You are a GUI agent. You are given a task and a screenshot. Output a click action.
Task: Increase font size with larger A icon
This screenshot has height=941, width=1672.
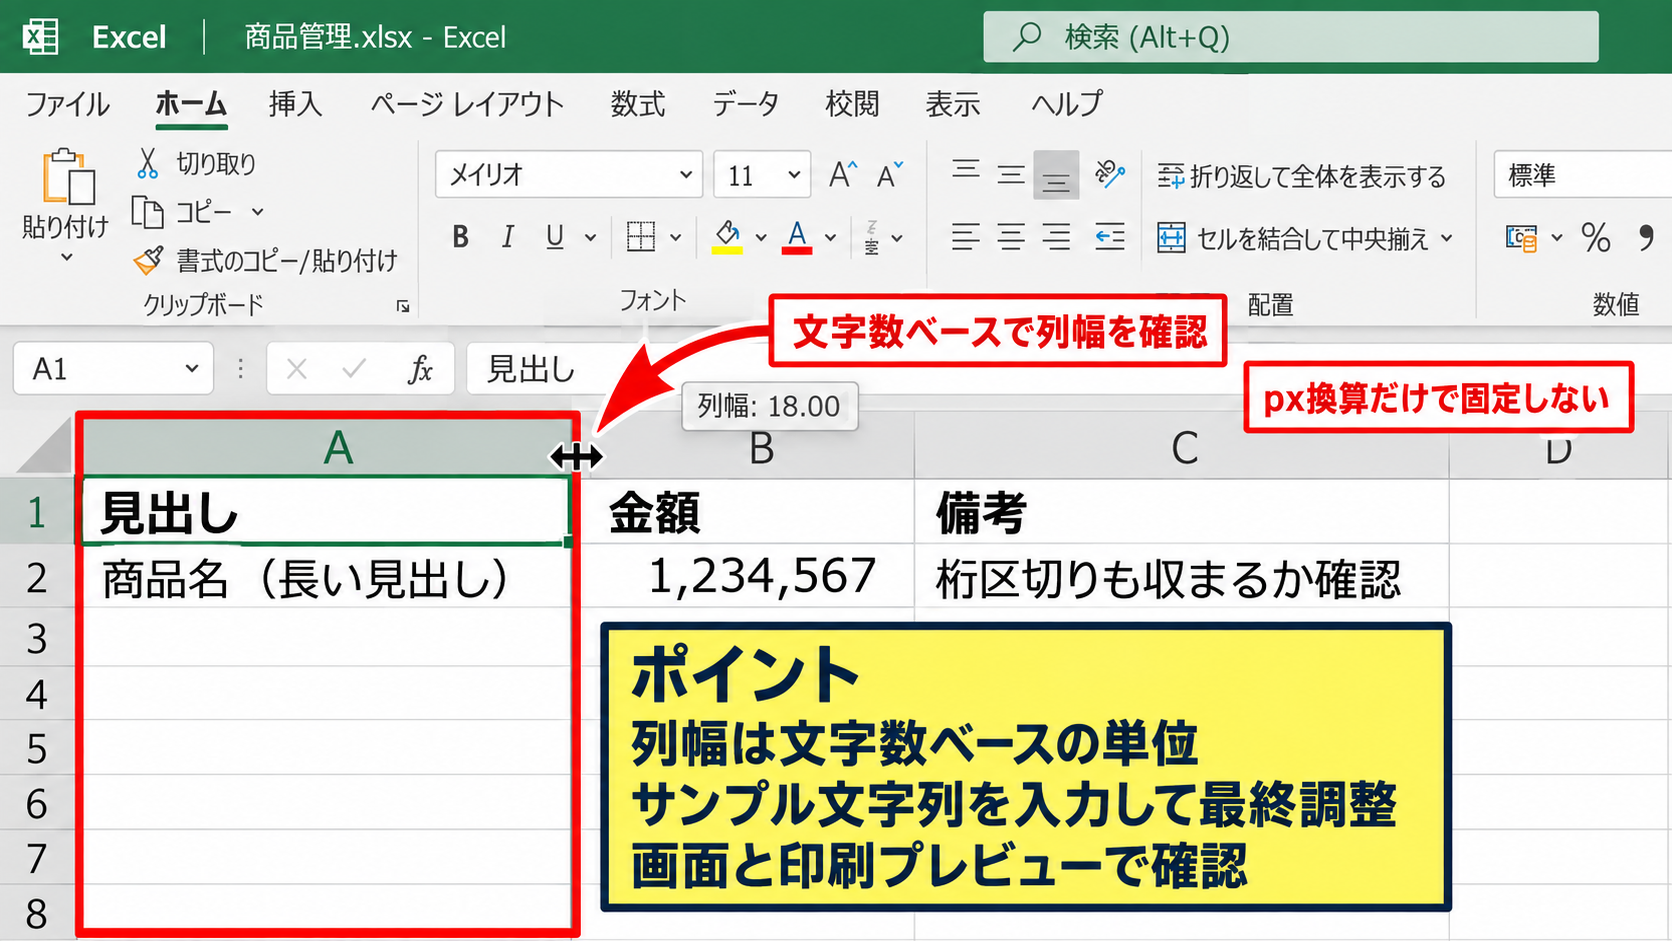[843, 175]
